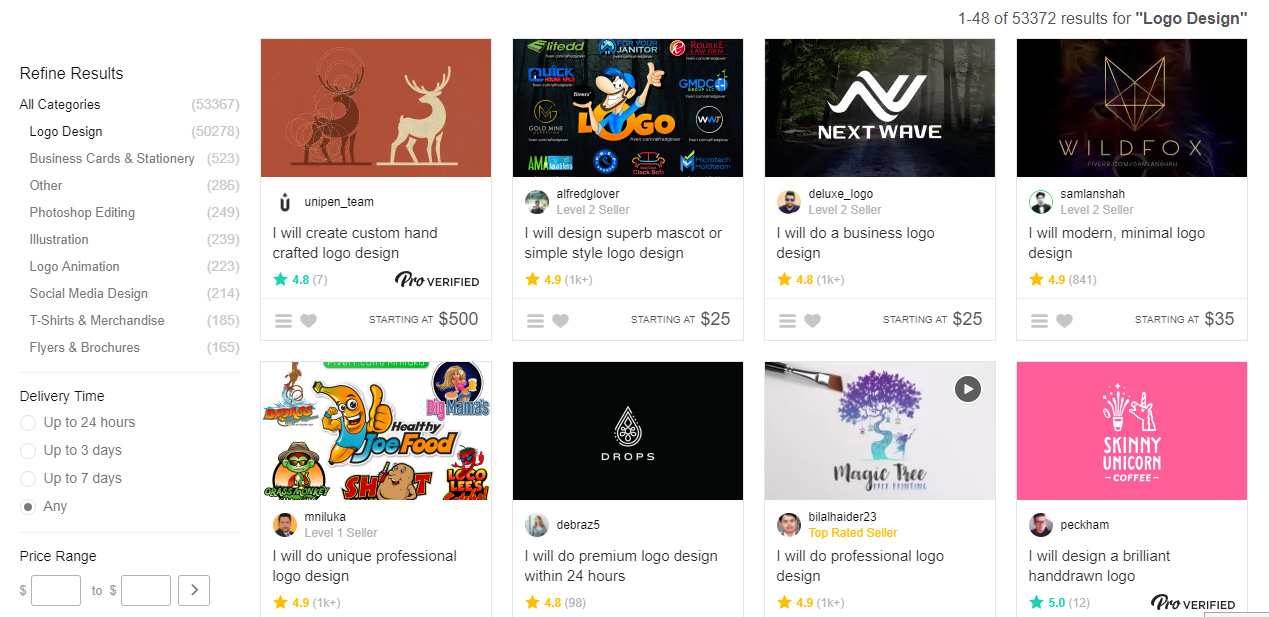The image size is (1269, 617).
Task: Click the heart icon on the samlanshah gig
Action: 1065,321
